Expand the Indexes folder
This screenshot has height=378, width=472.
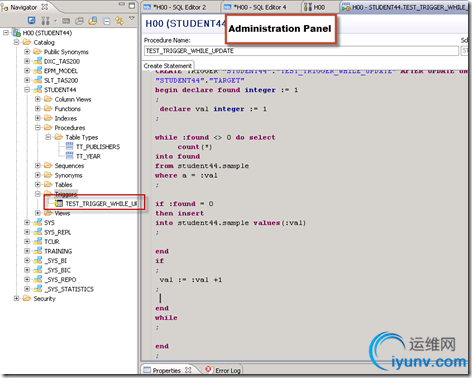pyautogui.click(x=38, y=118)
